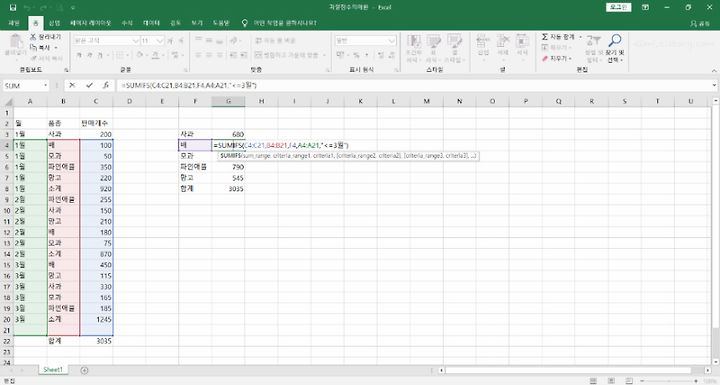This screenshot has width=720, height=385.
Task: Click Delete cells icon
Action: pyautogui.click(x=503, y=41)
